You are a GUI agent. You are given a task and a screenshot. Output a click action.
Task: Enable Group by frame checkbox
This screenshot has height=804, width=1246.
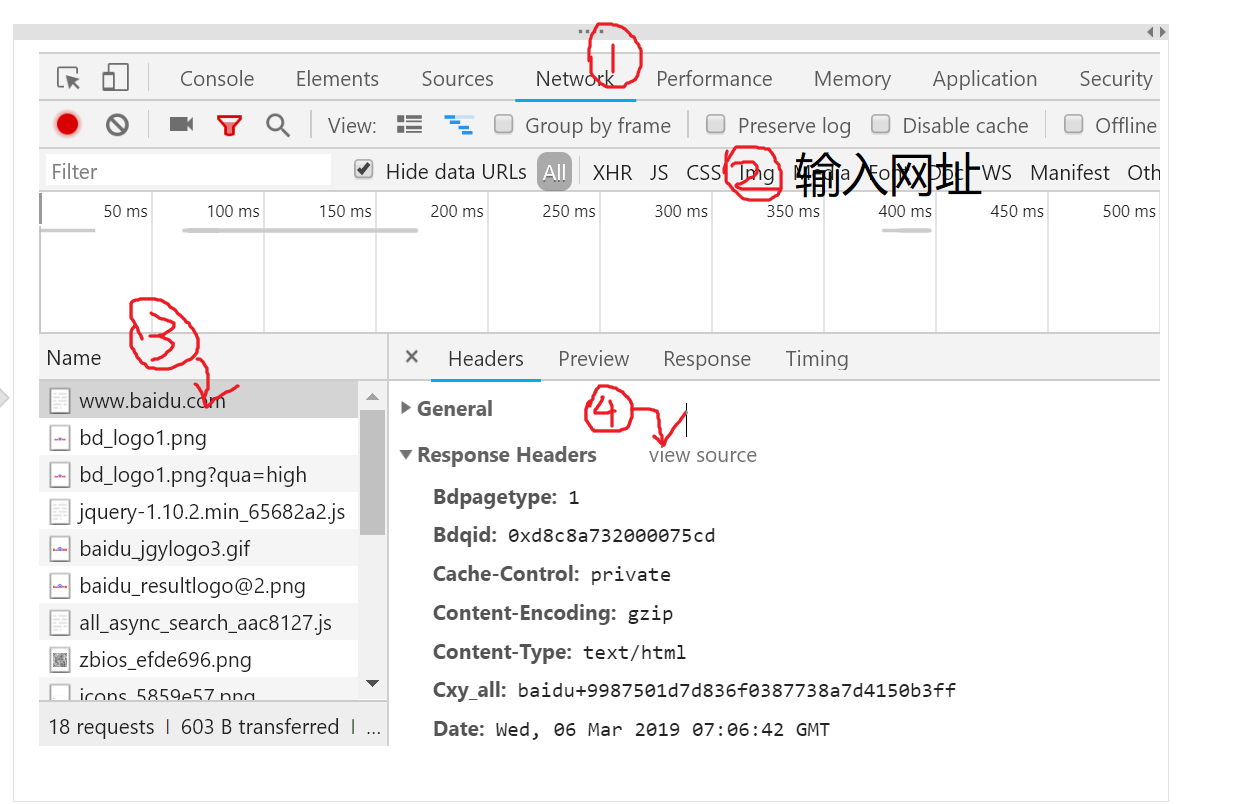tap(505, 124)
